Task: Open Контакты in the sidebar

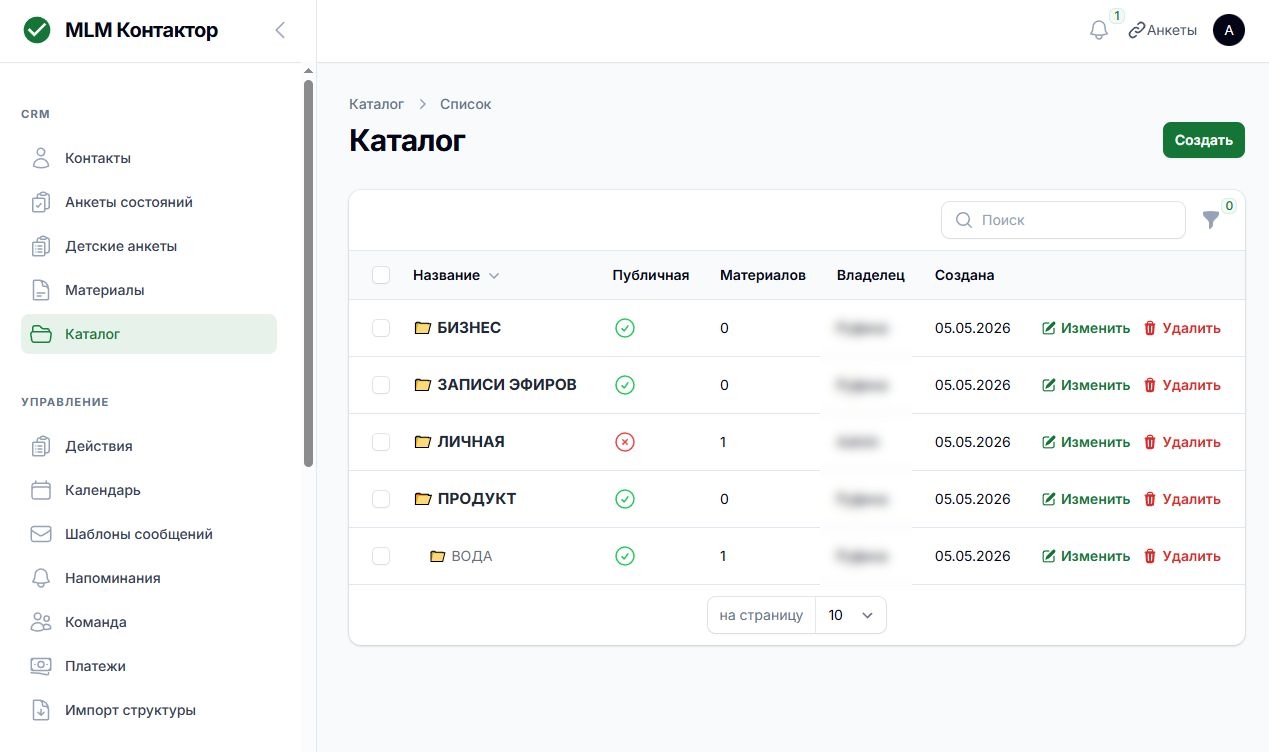Action: pos(149,158)
